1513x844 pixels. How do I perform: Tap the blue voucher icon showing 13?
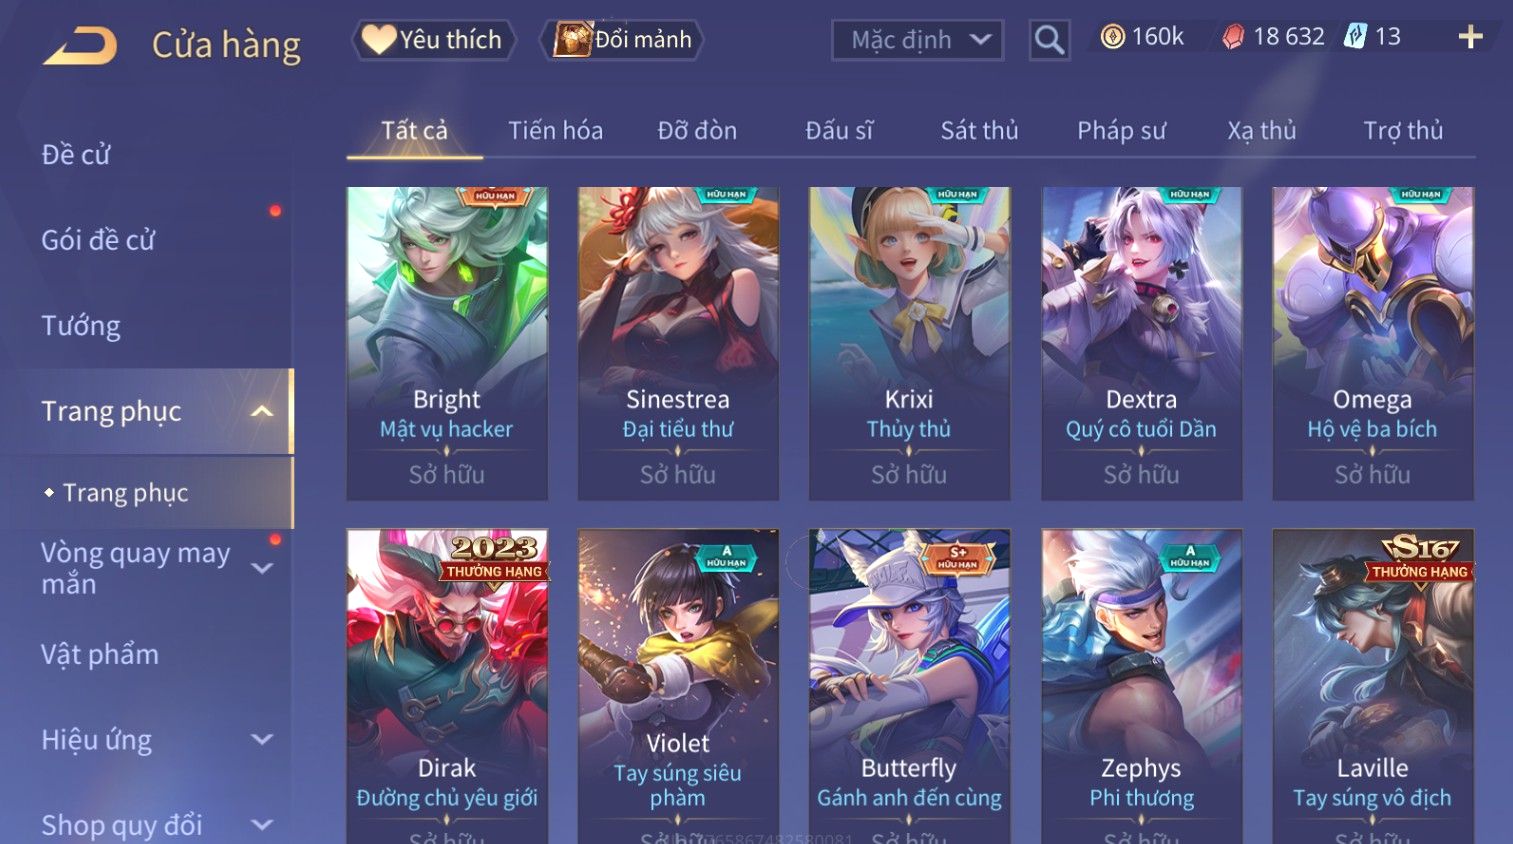(x=1354, y=37)
